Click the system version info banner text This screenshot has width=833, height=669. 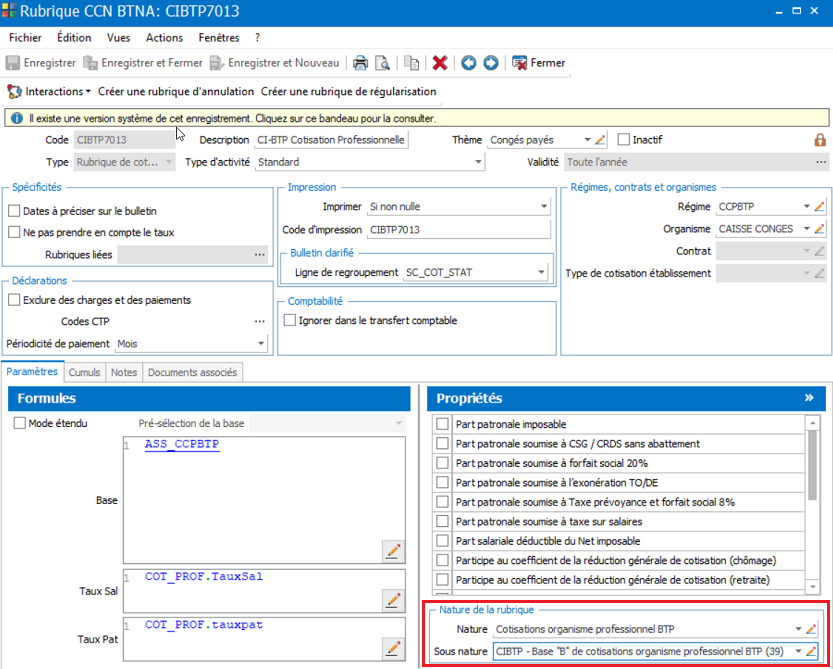click(x=233, y=118)
